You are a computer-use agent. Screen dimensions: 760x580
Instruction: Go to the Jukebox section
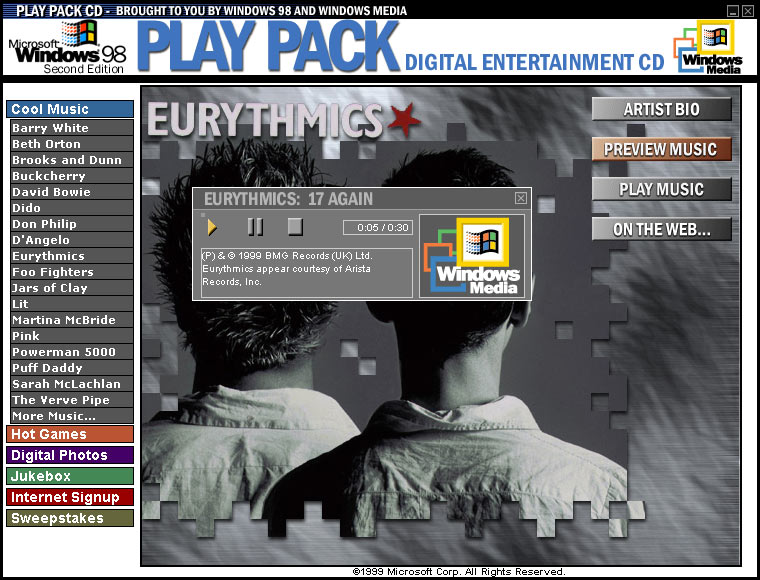click(x=70, y=476)
